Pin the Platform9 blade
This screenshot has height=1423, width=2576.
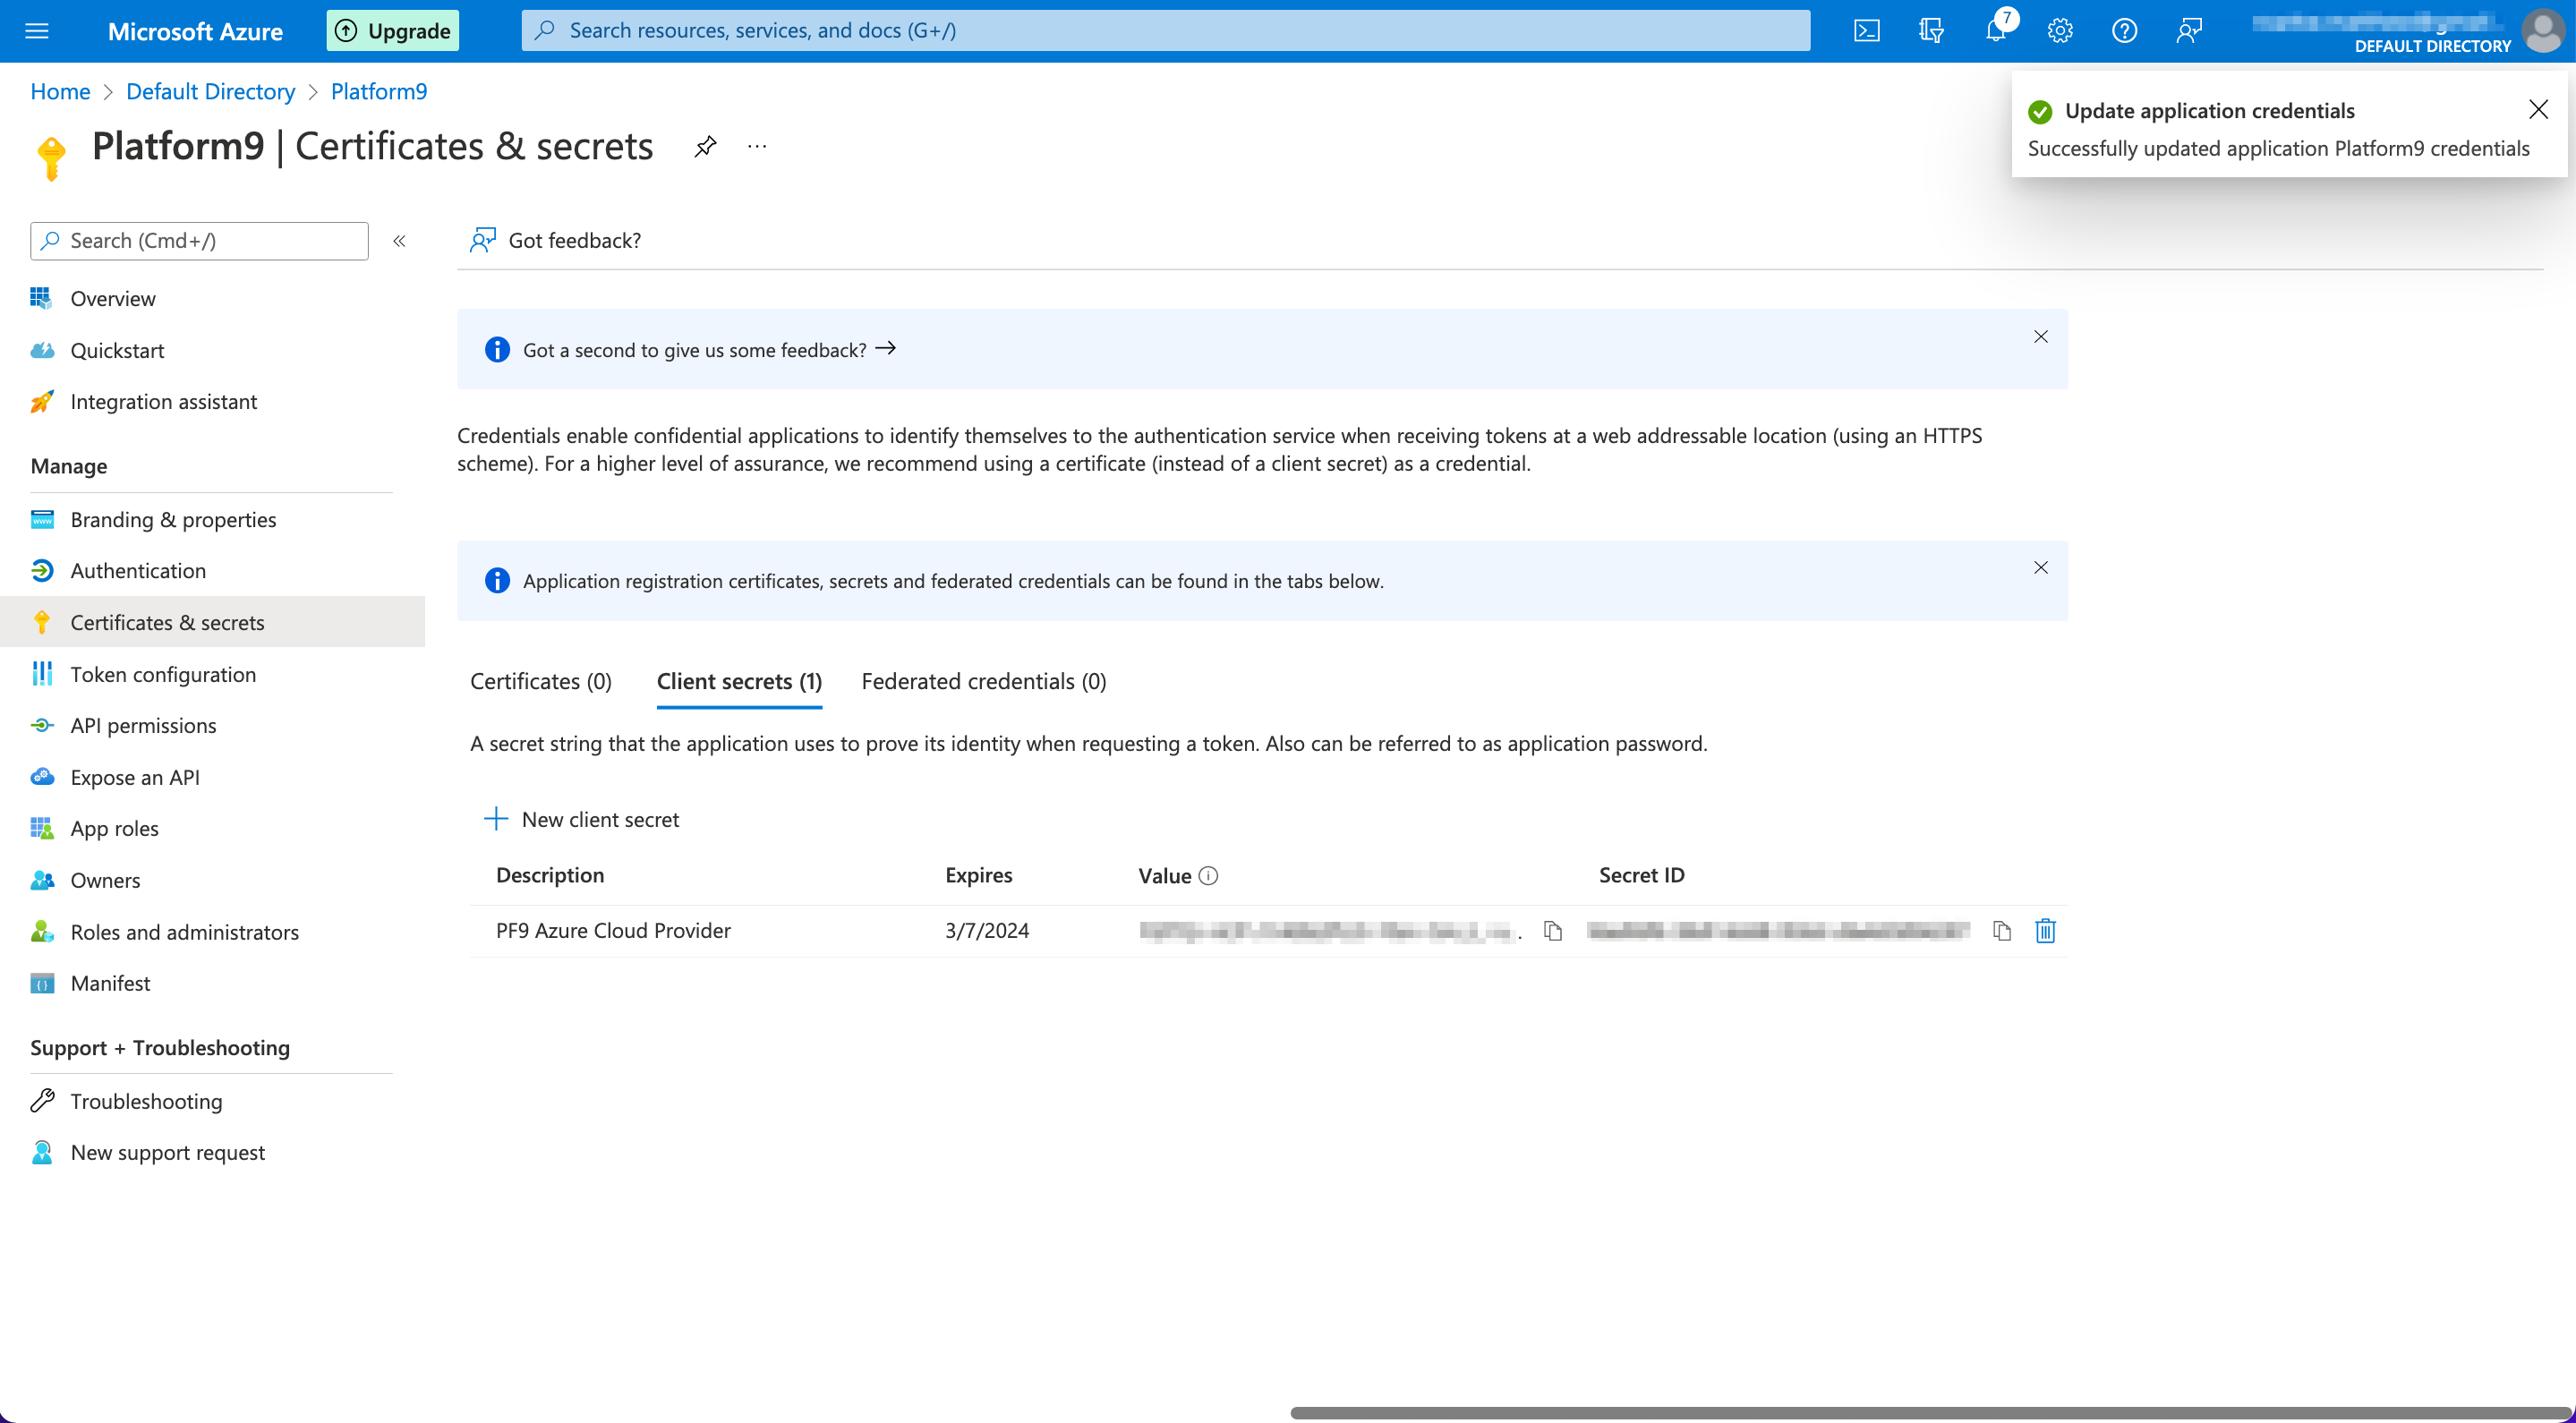(705, 146)
